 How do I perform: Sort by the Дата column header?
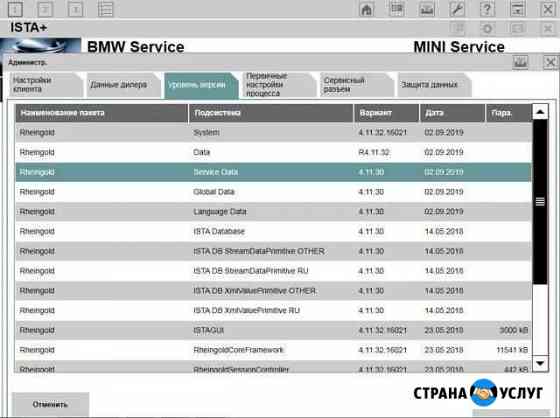452,113
